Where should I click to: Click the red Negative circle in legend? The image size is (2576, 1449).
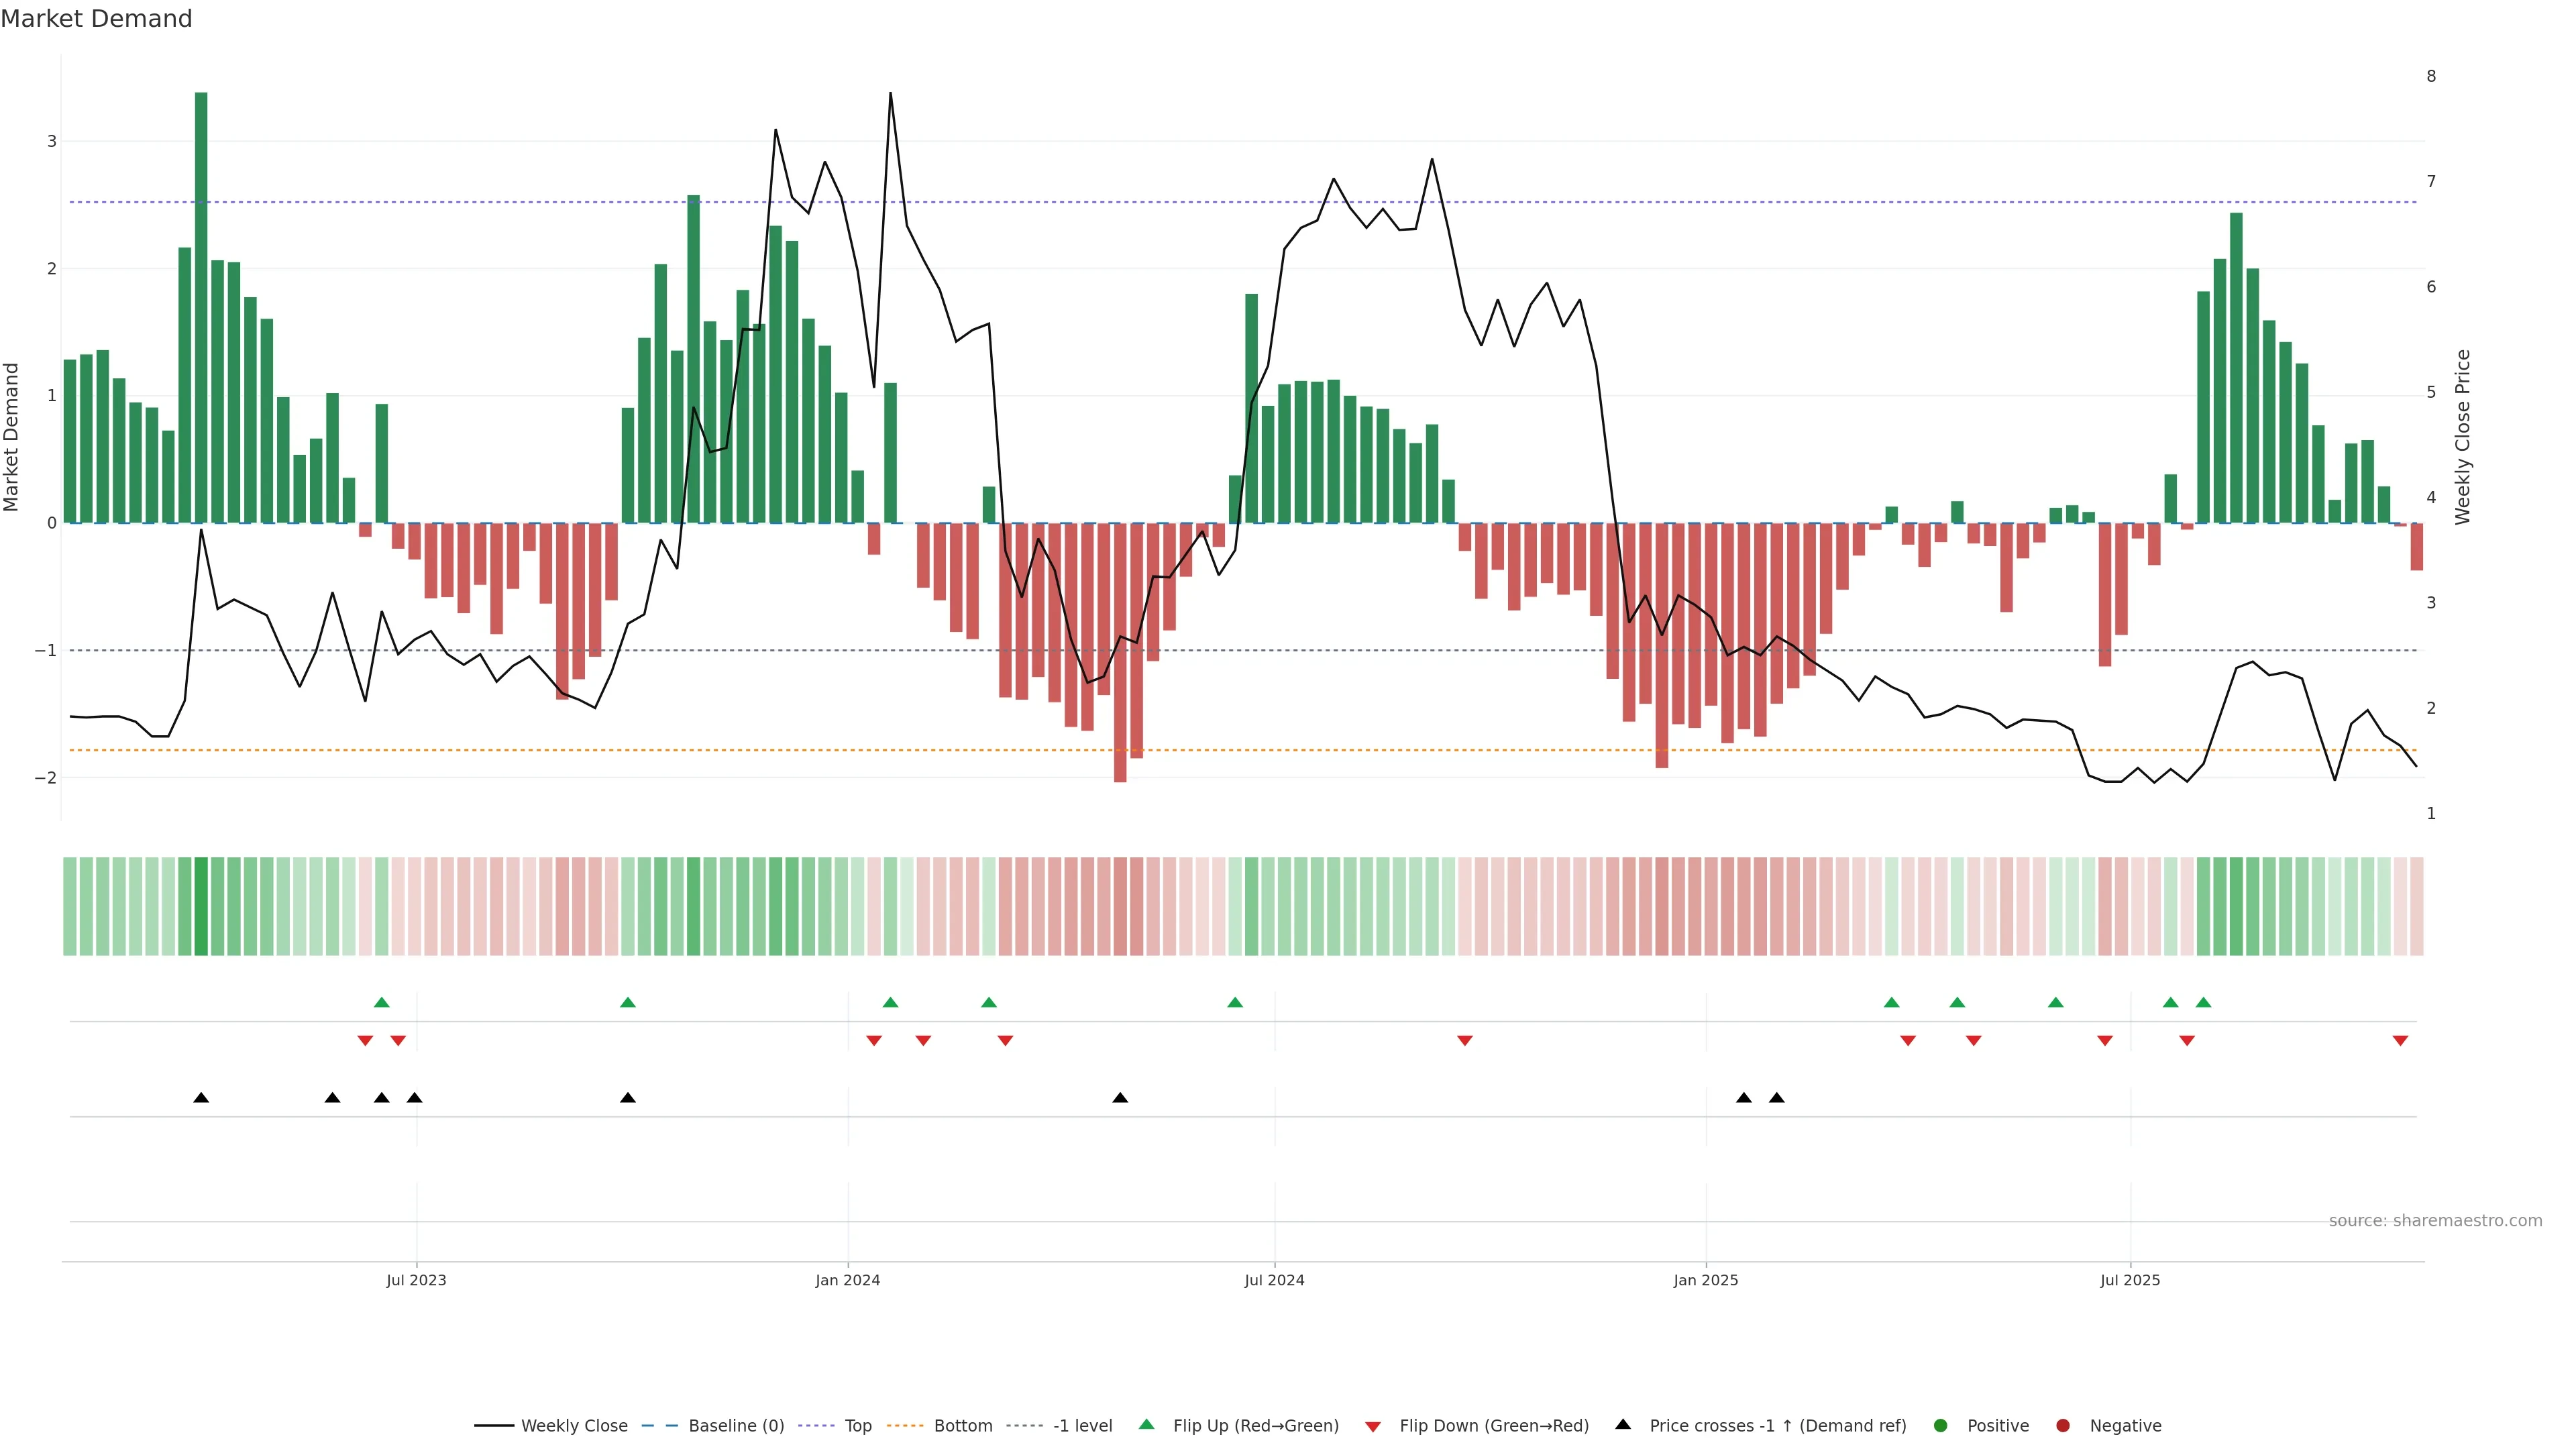coord(2063,1425)
